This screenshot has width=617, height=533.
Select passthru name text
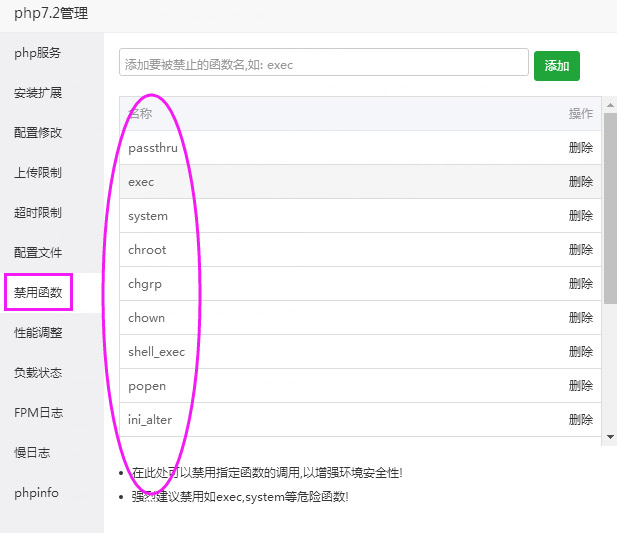[153, 148]
